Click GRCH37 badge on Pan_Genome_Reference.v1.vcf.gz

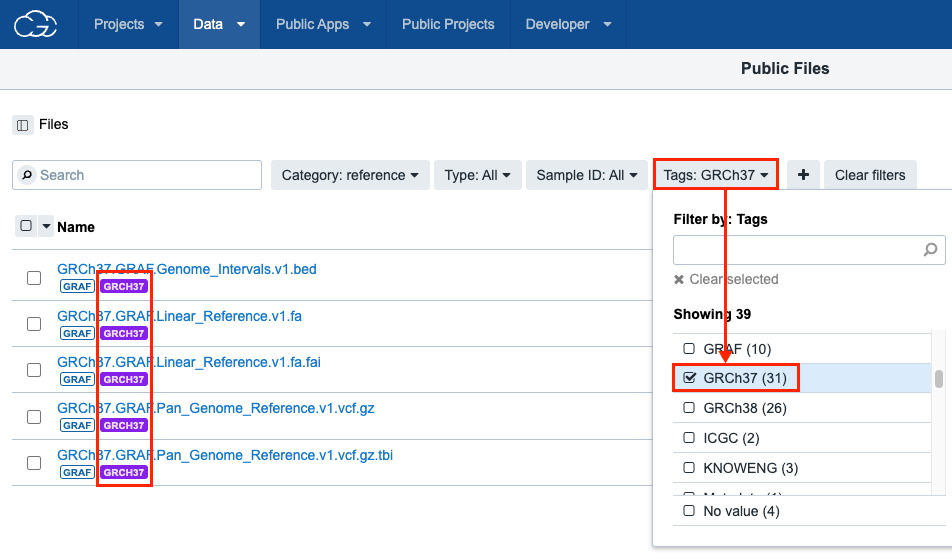click(x=124, y=425)
